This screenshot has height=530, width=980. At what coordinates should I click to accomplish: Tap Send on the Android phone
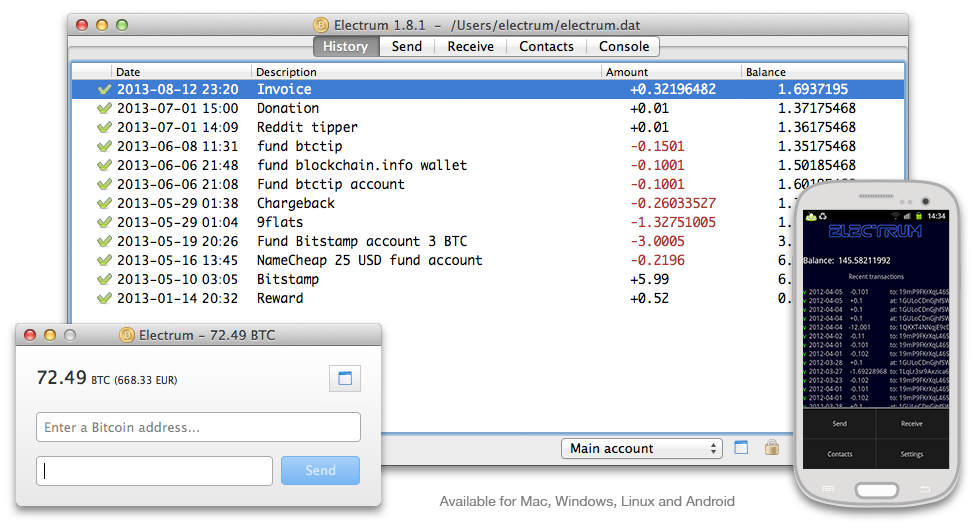click(x=839, y=424)
